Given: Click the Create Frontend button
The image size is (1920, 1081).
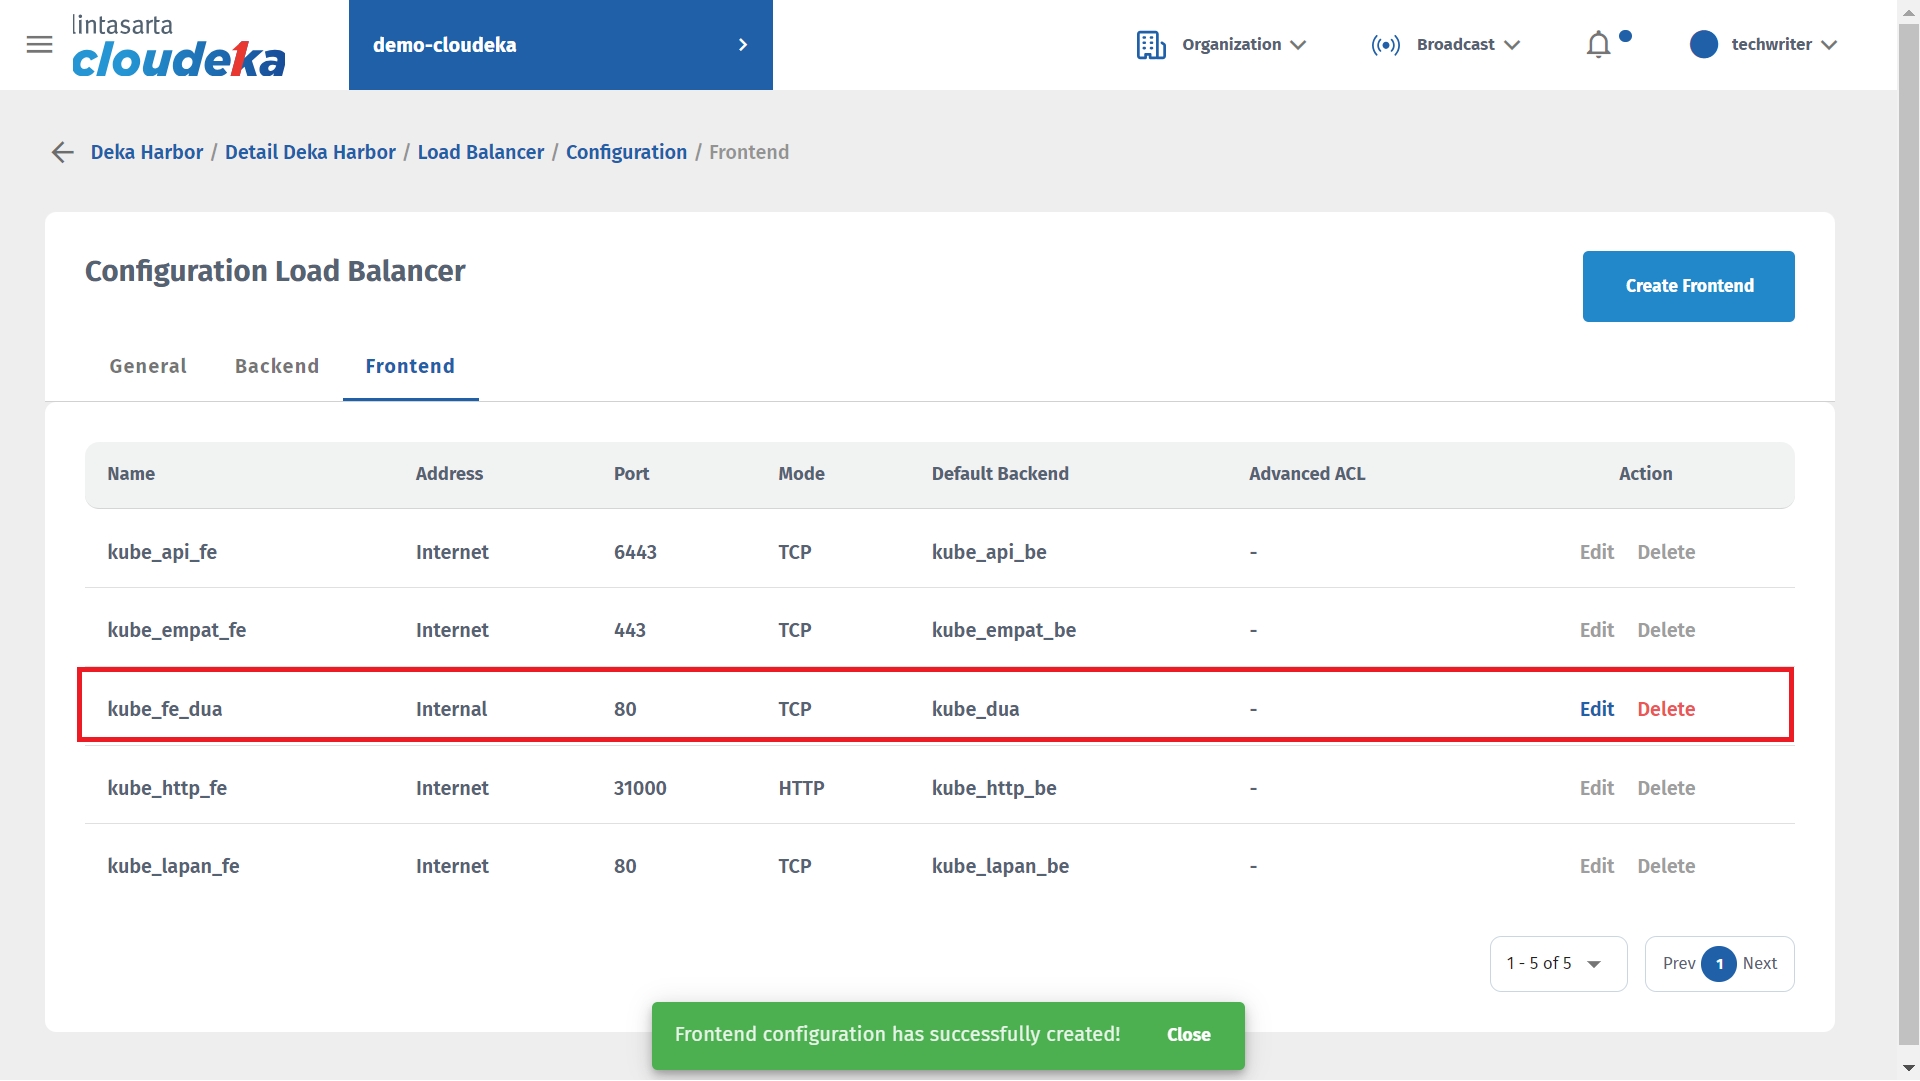Looking at the screenshot, I should pyautogui.click(x=1688, y=286).
